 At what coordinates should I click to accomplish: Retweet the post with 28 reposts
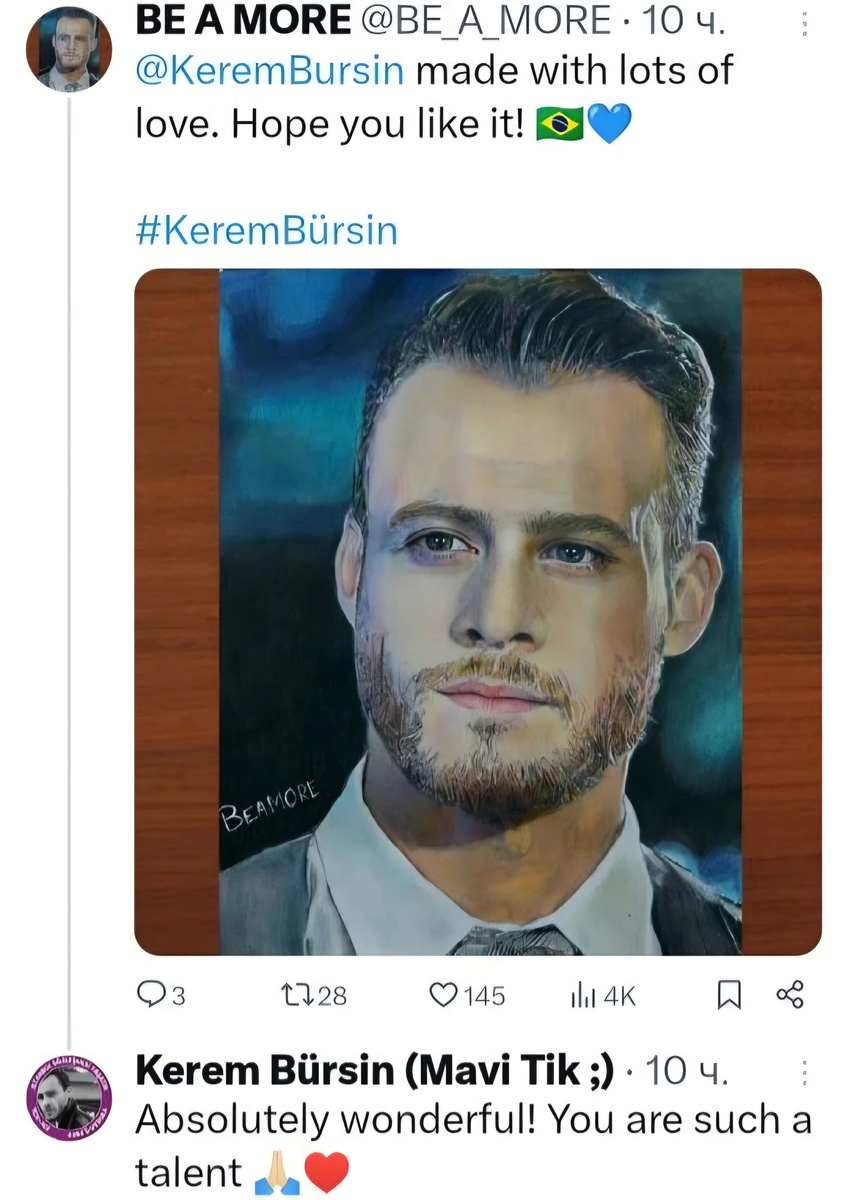coord(298,995)
